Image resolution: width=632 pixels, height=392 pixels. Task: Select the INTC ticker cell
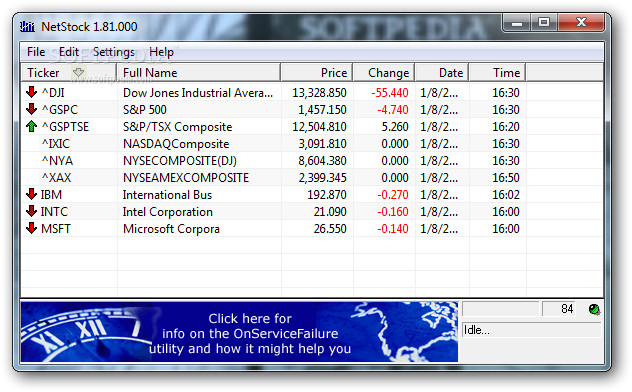tap(54, 212)
